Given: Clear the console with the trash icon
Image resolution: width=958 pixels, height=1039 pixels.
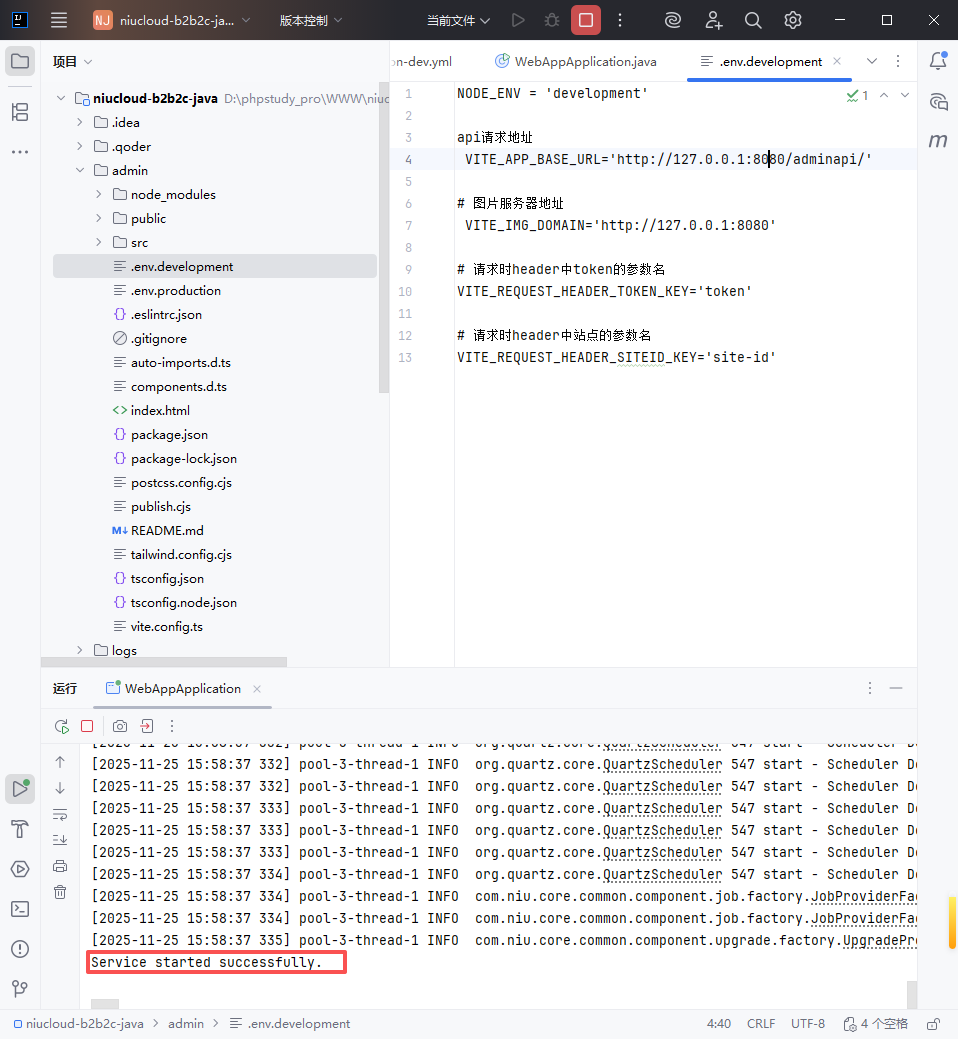Looking at the screenshot, I should [60, 892].
